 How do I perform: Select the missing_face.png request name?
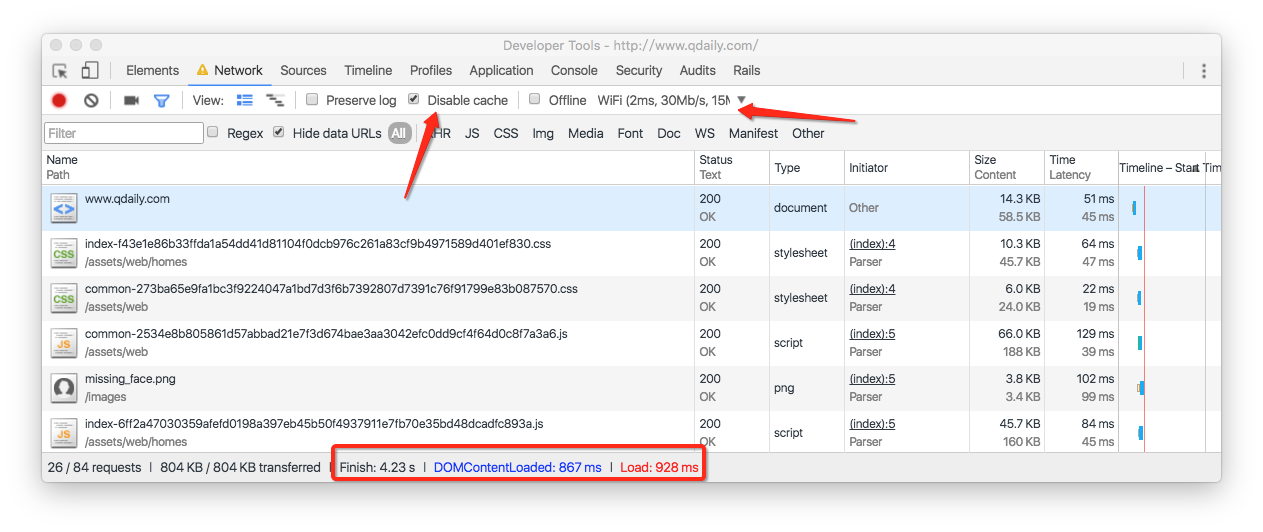130,379
